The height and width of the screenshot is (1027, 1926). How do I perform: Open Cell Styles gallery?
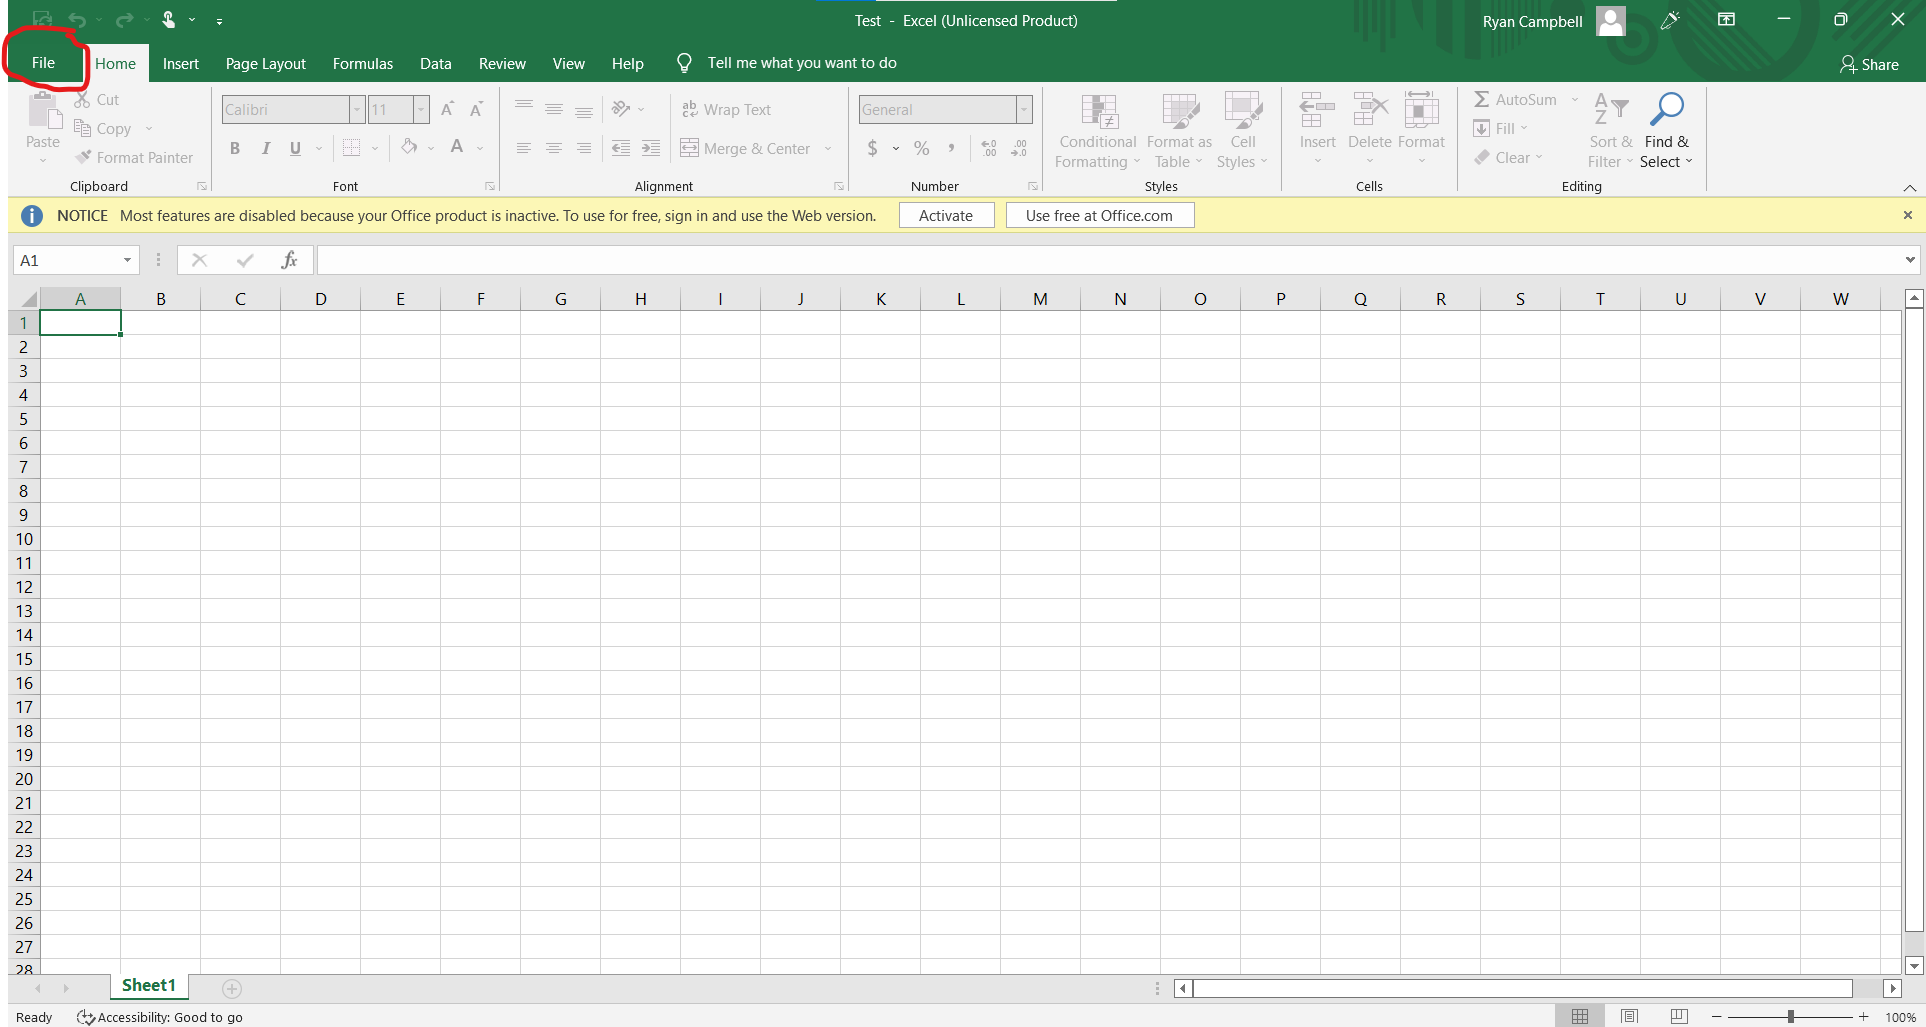[1242, 131]
